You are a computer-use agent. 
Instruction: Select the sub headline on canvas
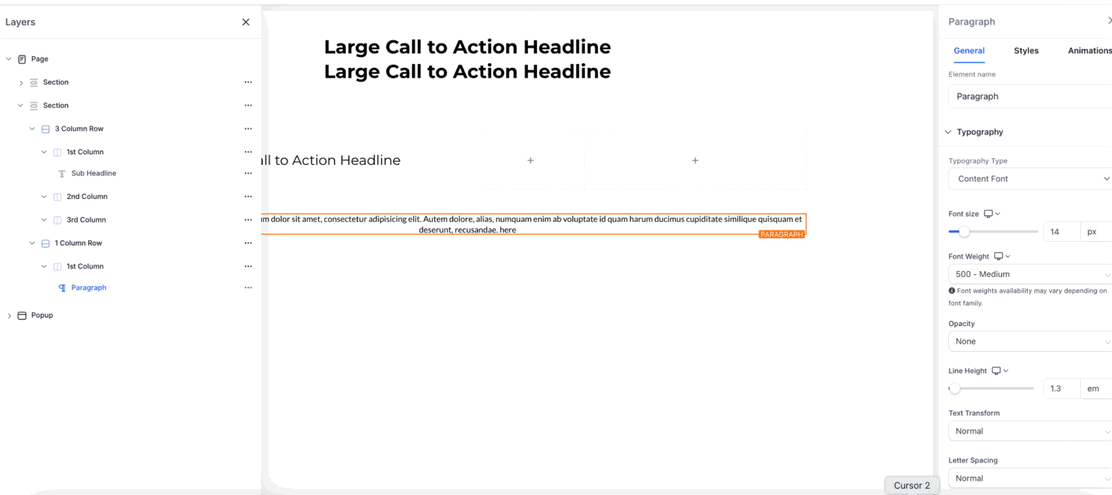[x=331, y=160]
